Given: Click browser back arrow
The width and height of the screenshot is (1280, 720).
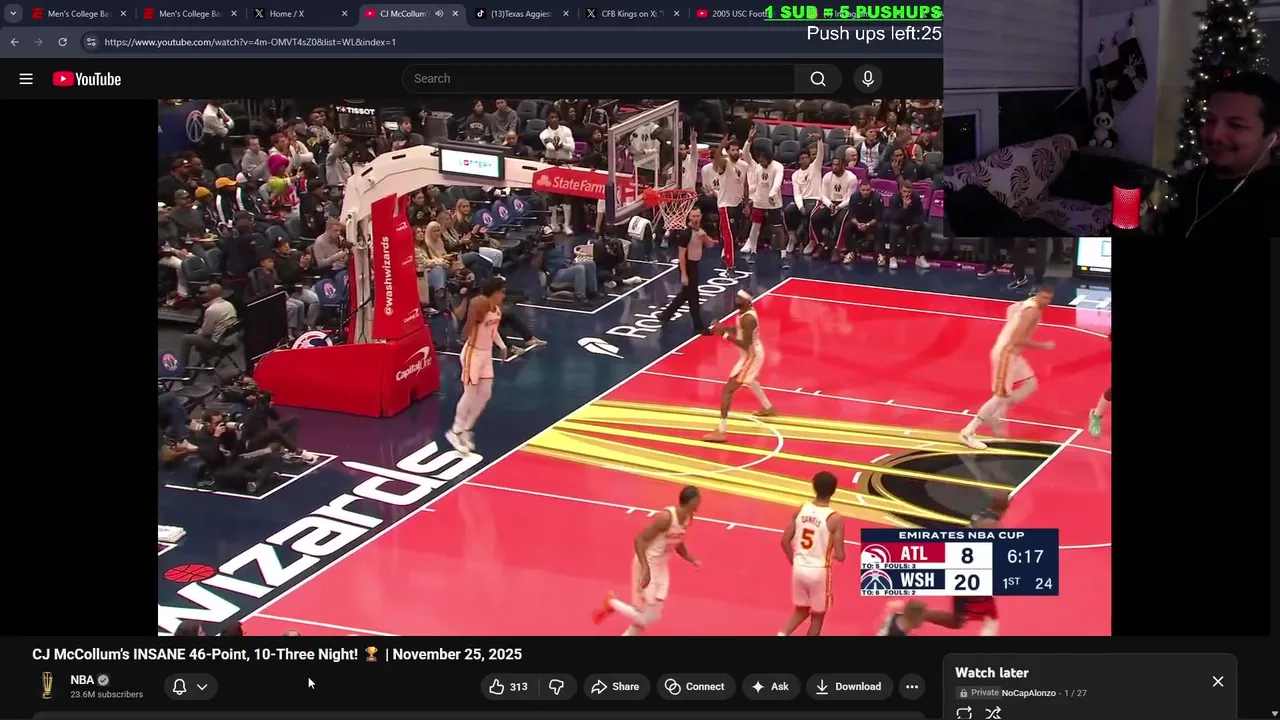Looking at the screenshot, I should (x=14, y=42).
